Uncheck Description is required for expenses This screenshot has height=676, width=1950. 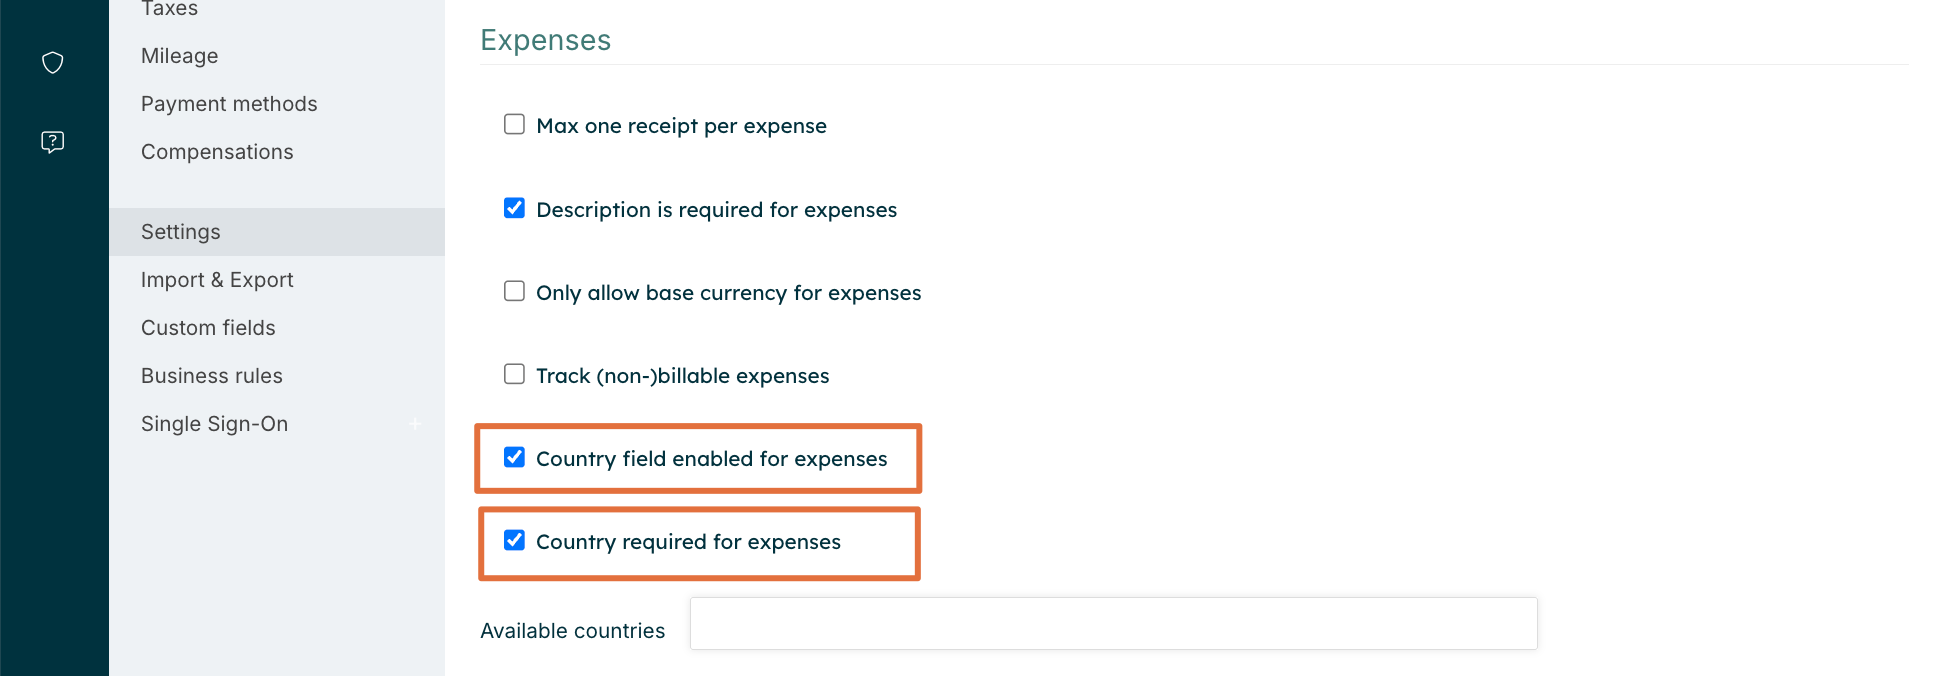click(x=514, y=208)
